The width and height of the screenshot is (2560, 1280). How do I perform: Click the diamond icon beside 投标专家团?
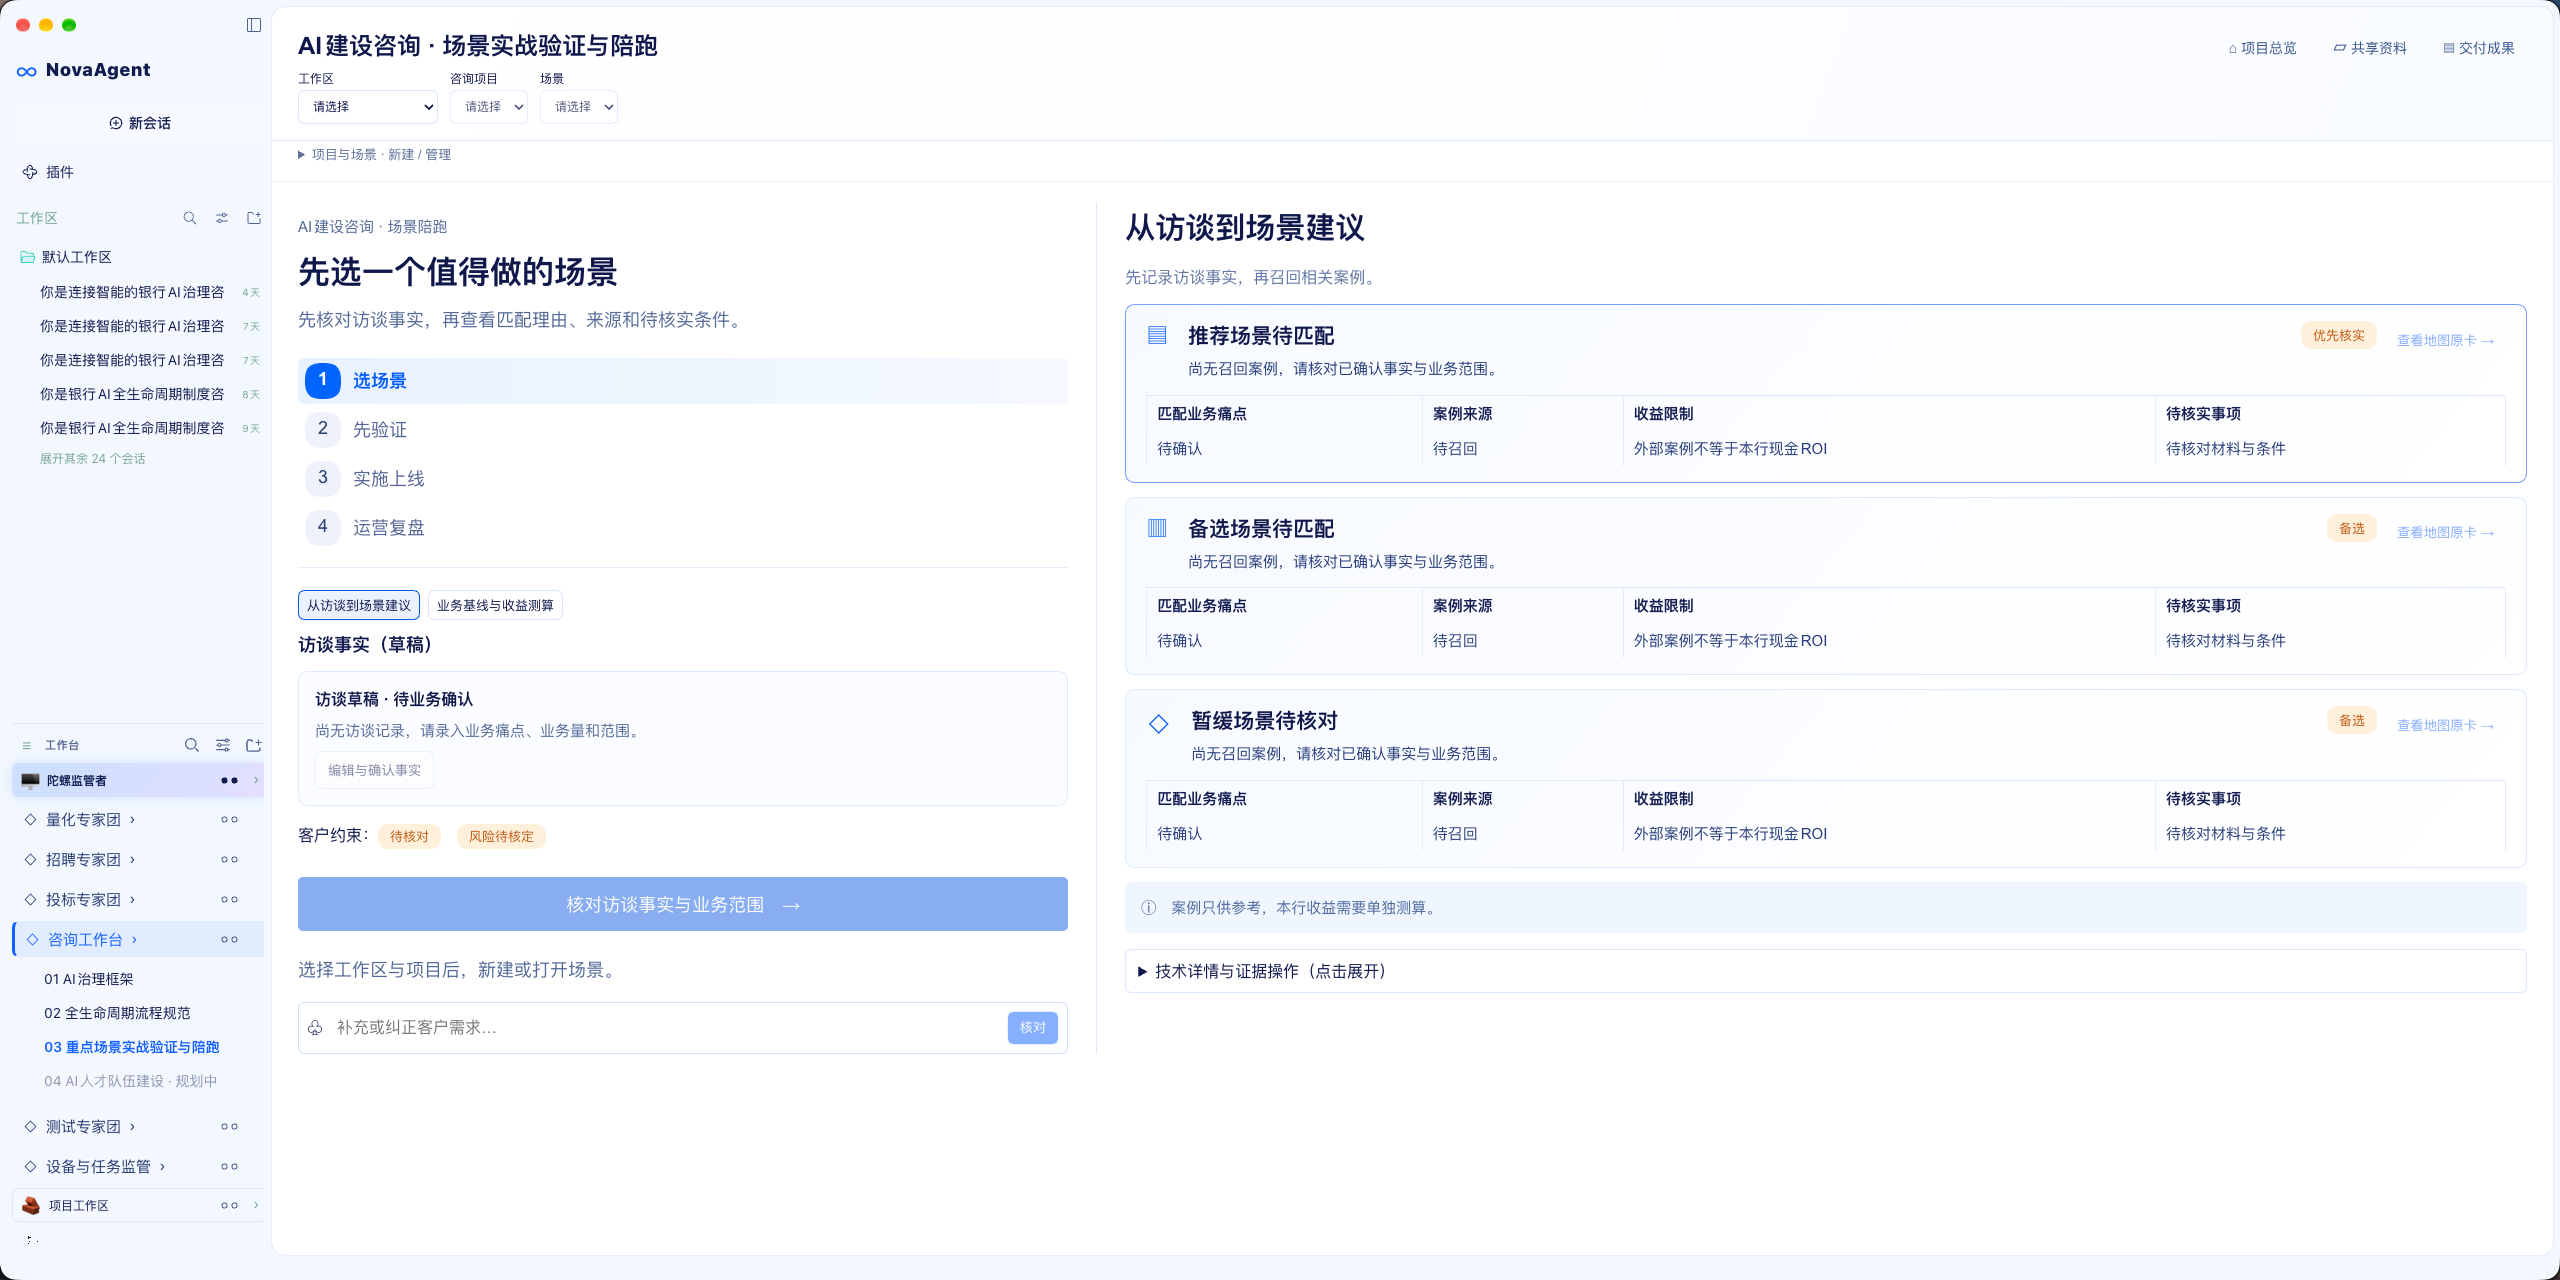30,899
